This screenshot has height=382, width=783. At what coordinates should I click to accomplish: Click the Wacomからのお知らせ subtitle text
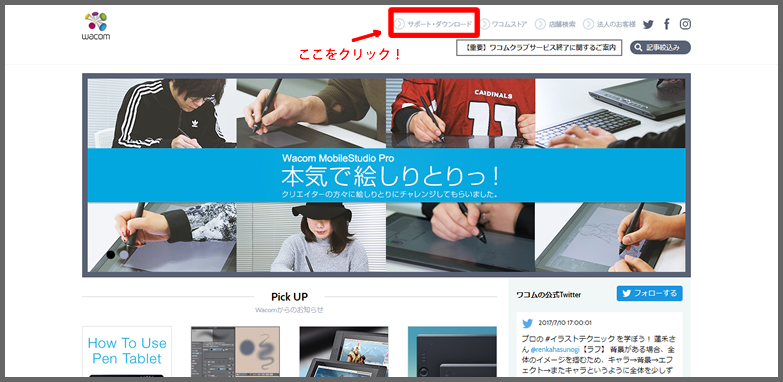click(289, 310)
